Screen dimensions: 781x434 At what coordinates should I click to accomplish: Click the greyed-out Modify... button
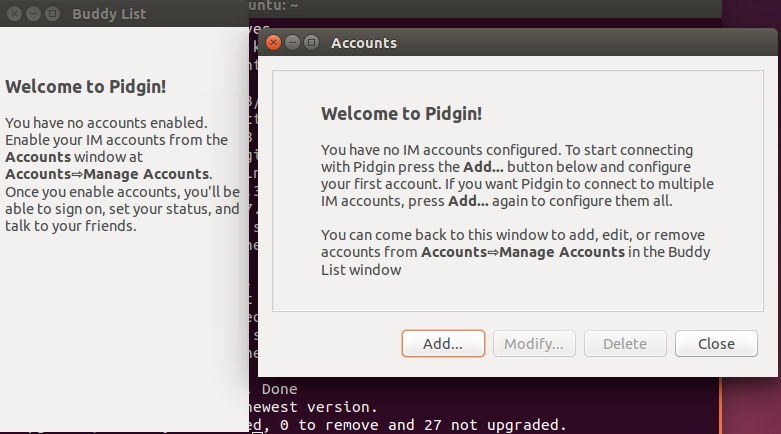click(534, 343)
